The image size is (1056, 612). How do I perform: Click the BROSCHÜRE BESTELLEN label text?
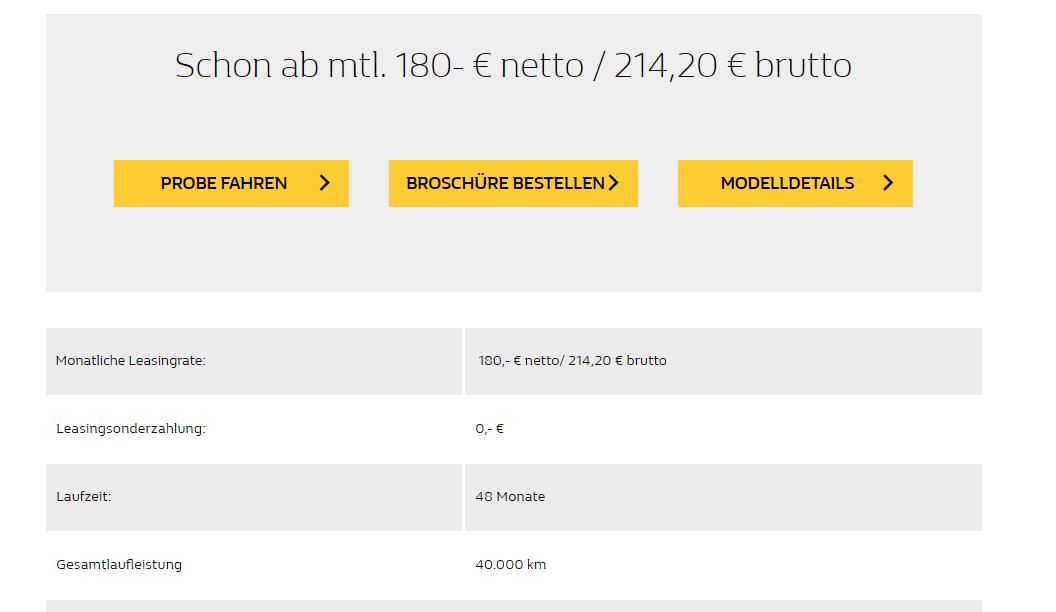click(505, 183)
